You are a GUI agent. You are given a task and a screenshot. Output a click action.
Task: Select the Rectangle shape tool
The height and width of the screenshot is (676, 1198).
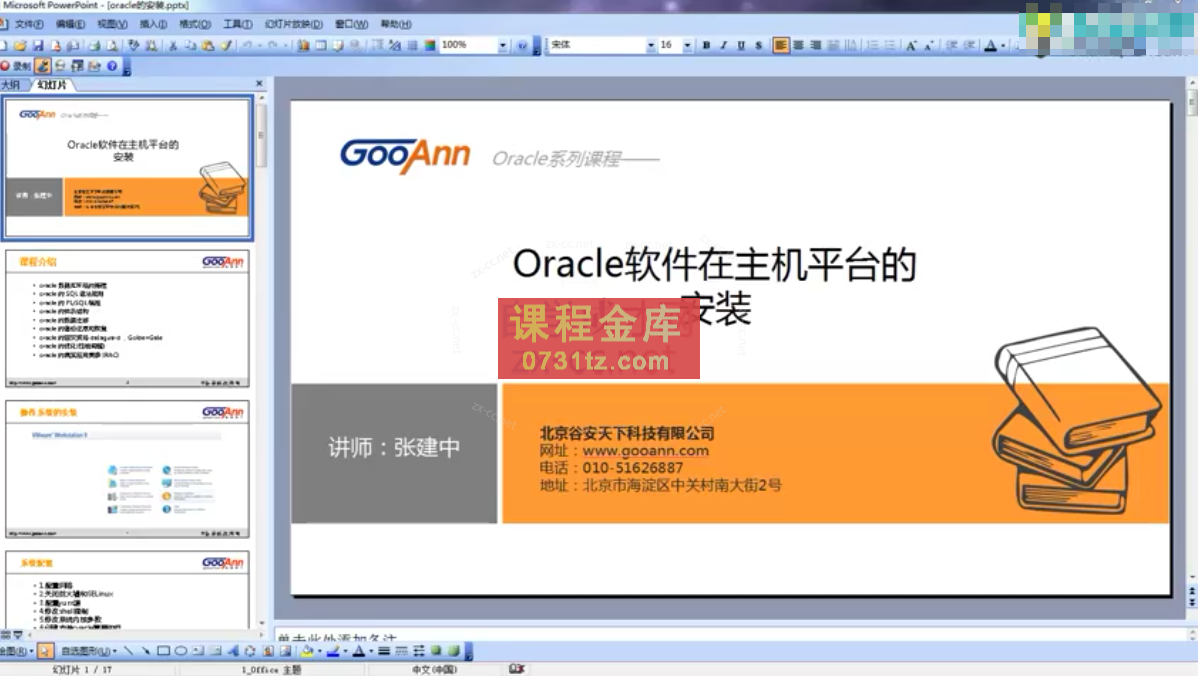163,652
